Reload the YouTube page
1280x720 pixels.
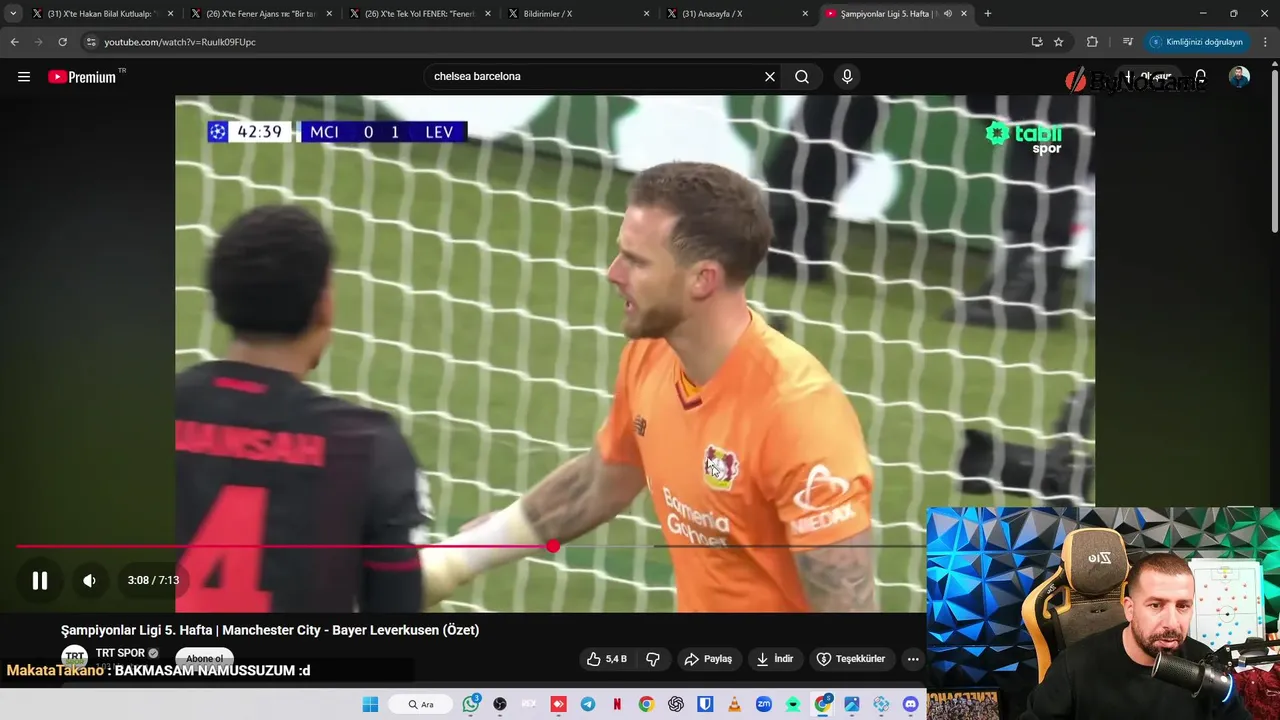[62, 42]
